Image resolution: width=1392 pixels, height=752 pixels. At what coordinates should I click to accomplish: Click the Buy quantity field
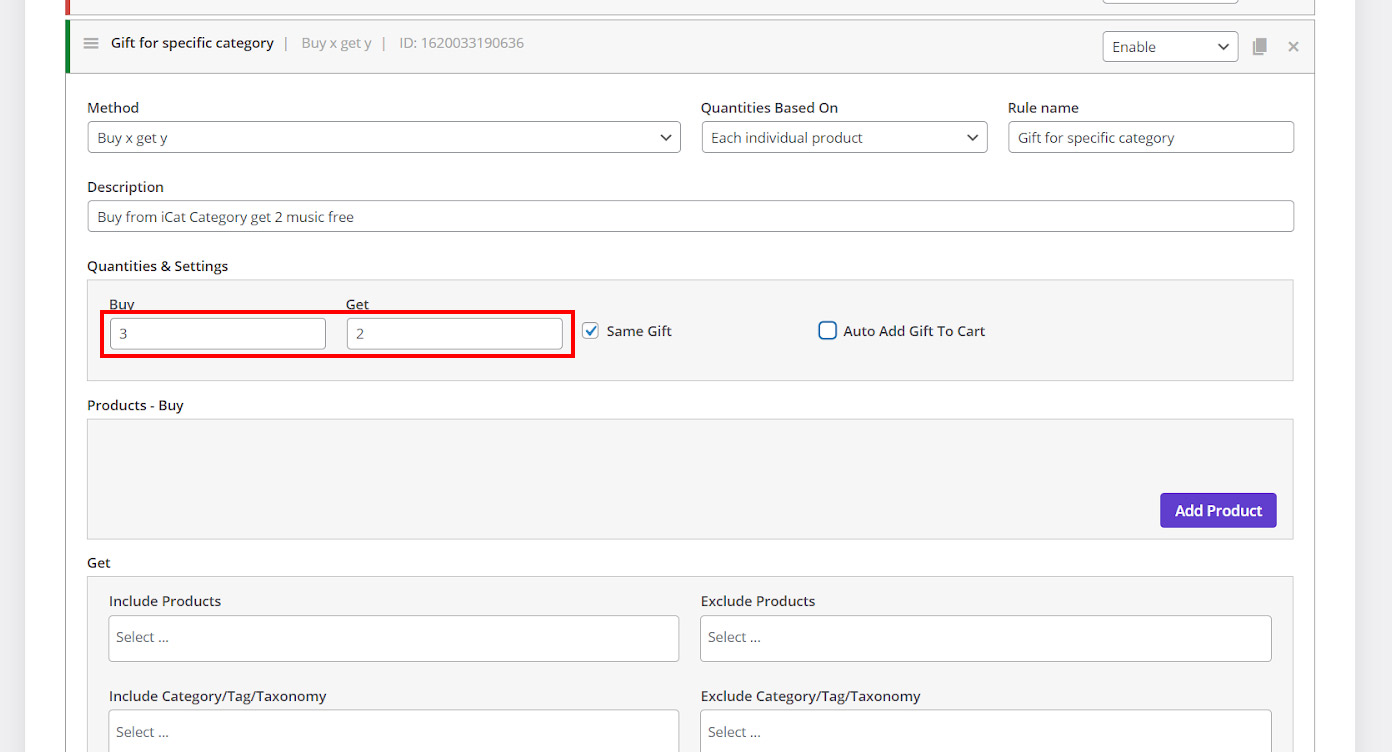coord(217,334)
